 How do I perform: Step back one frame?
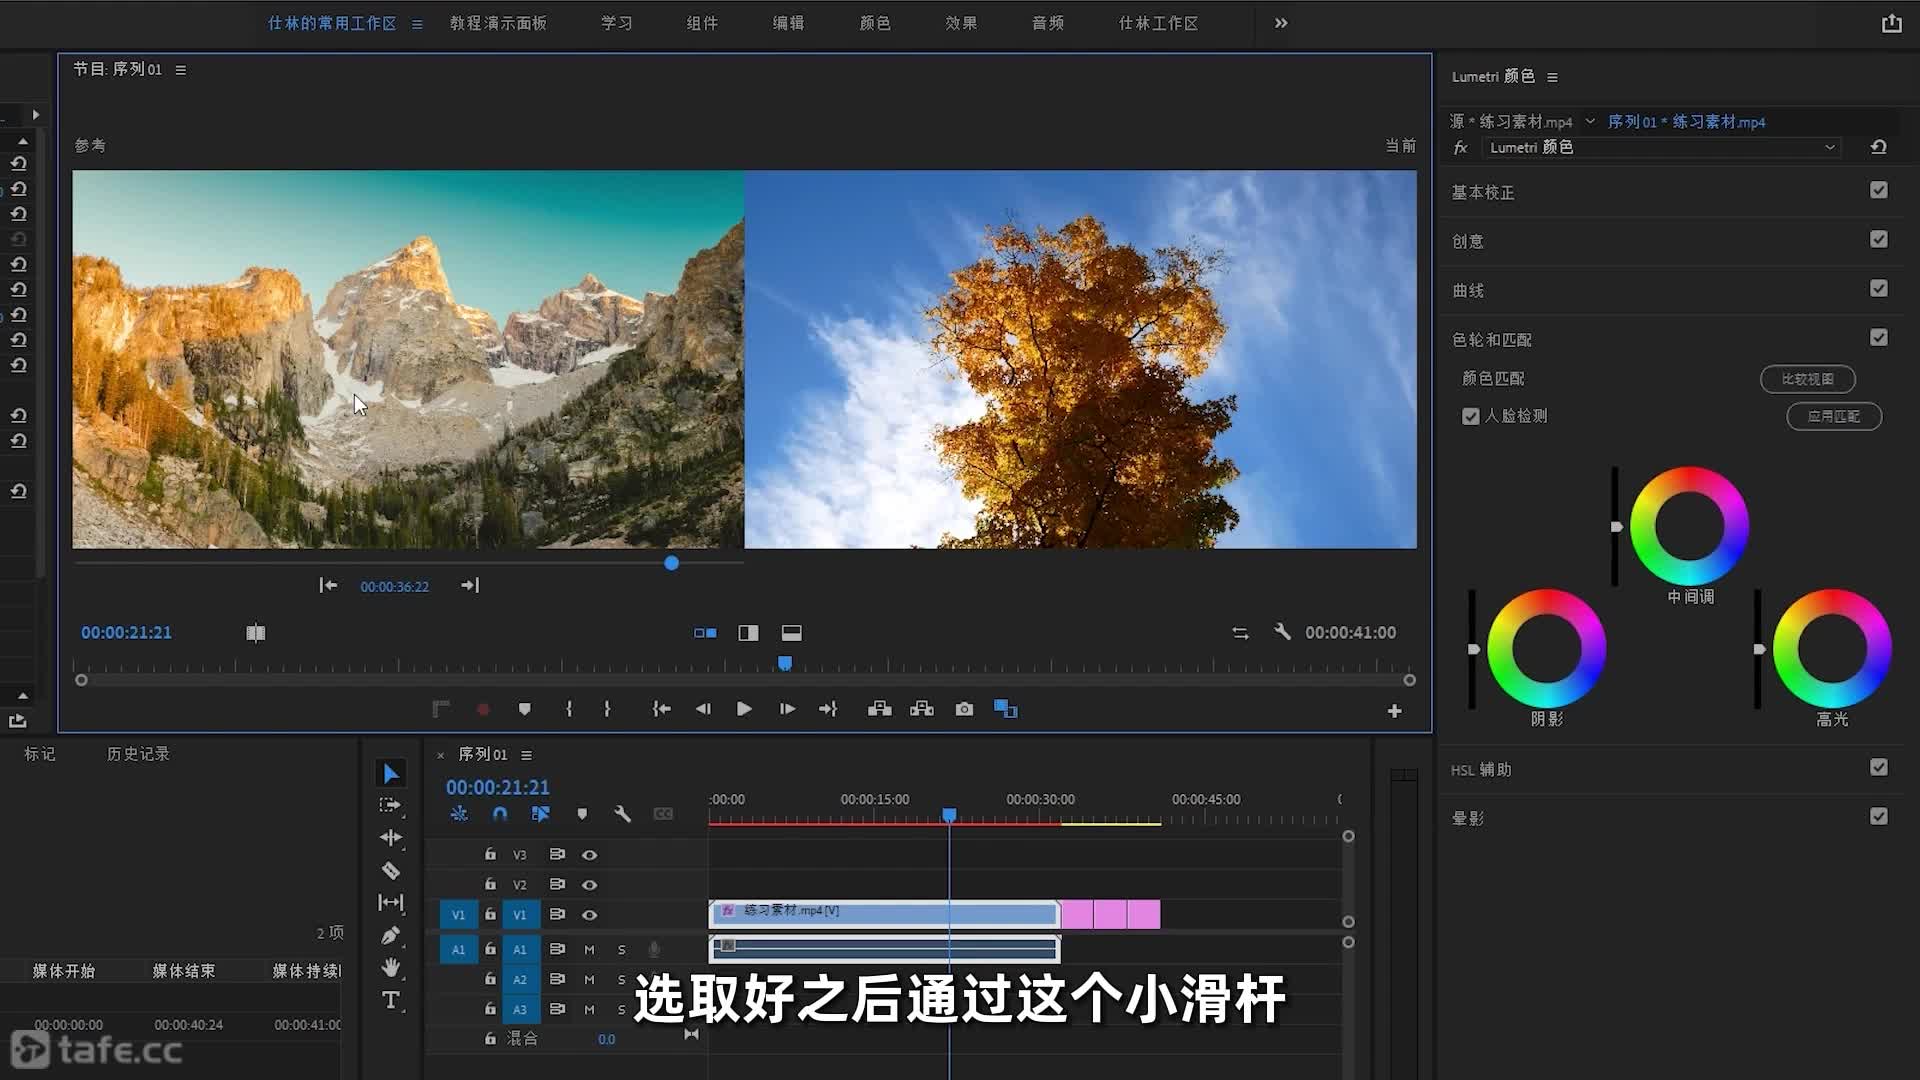pos(703,709)
